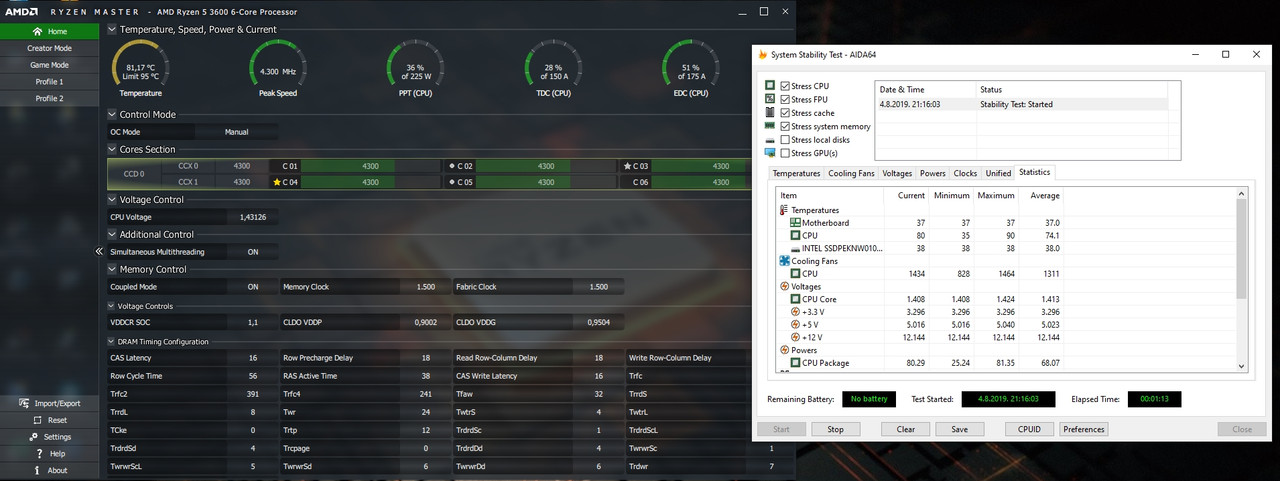This screenshot has width=1280, height=481.
Task: Switch to Game Mode profile
Action: (x=49, y=65)
